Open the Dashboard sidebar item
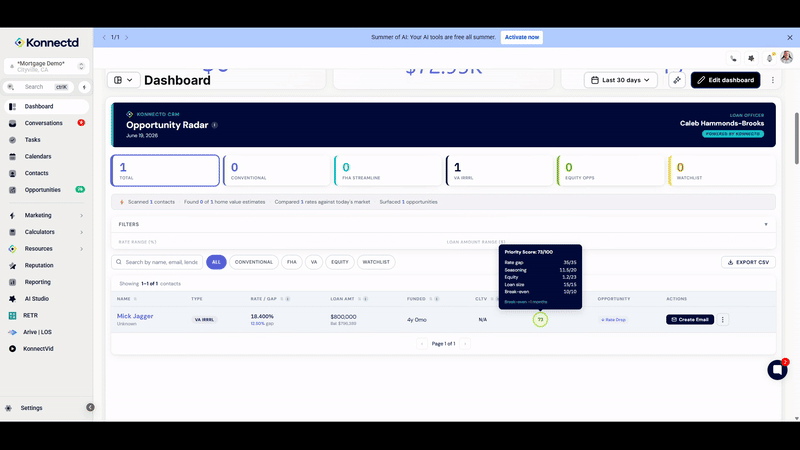 46,106
